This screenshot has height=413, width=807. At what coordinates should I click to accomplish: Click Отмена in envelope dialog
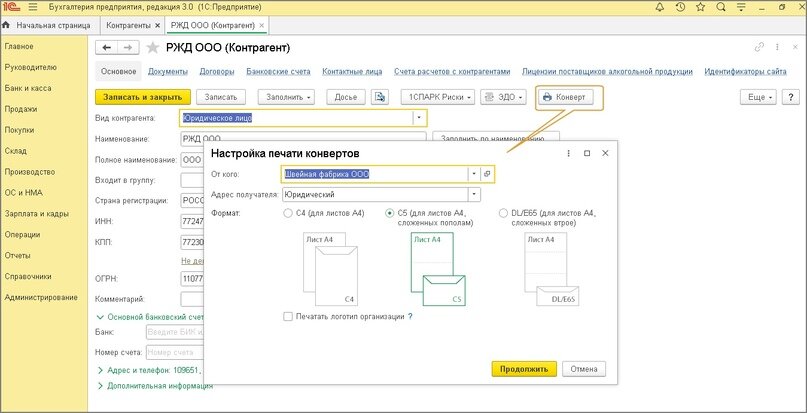pos(584,369)
